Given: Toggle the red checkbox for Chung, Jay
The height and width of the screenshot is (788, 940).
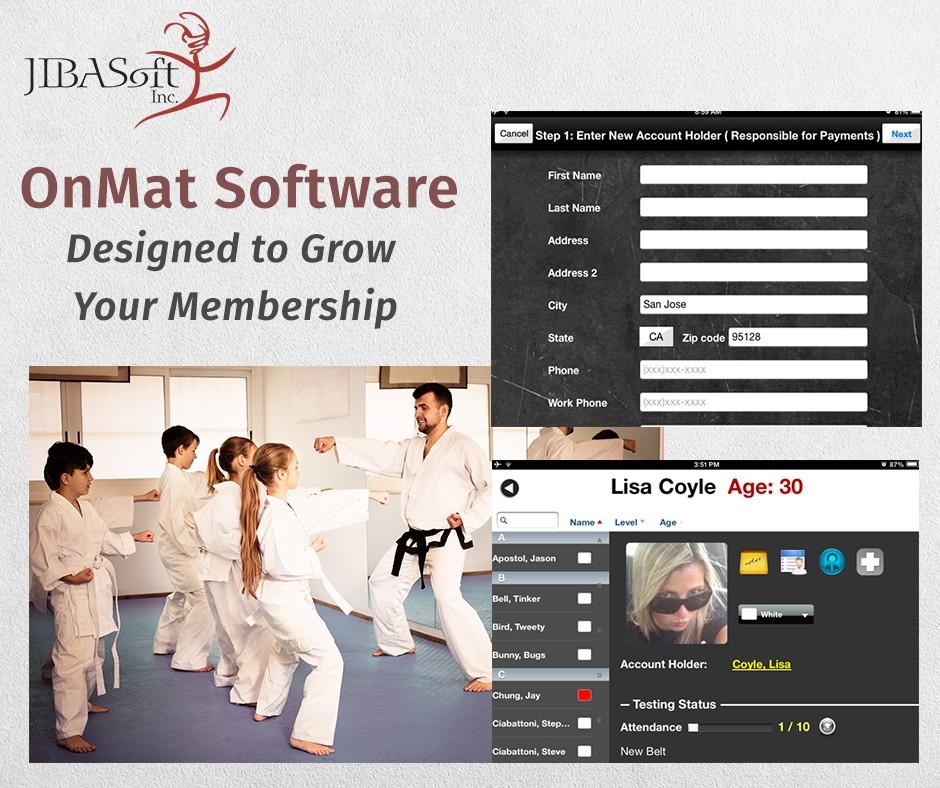Looking at the screenshot, I should tap(585, 695).
